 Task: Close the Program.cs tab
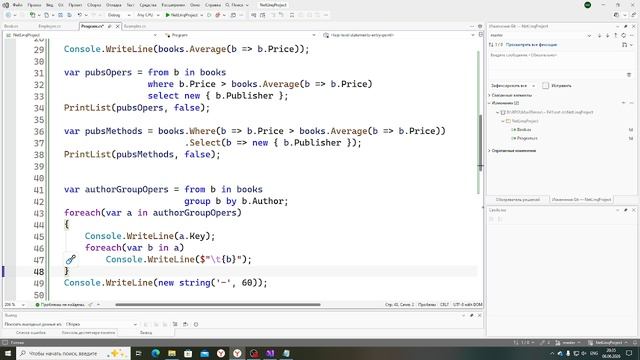click(118, 26)
